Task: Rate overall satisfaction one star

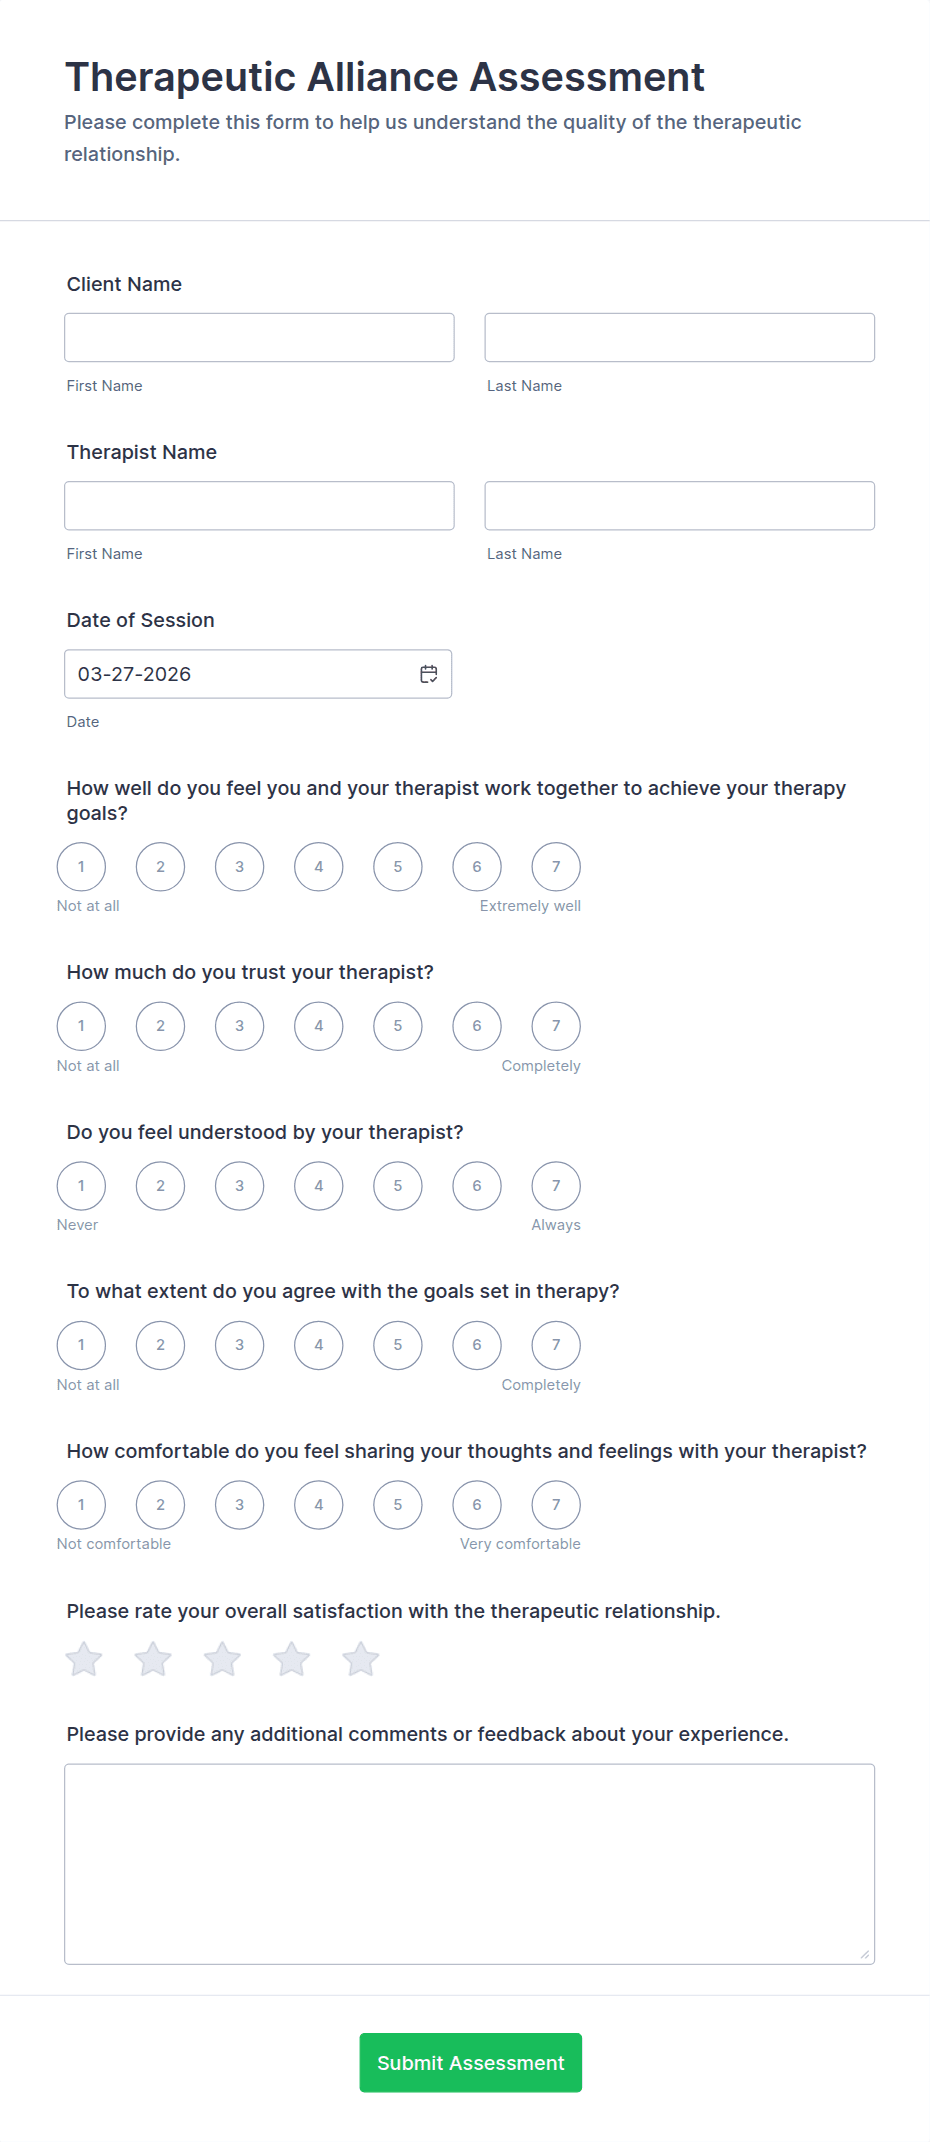Action: click(x=84, y=1660)
